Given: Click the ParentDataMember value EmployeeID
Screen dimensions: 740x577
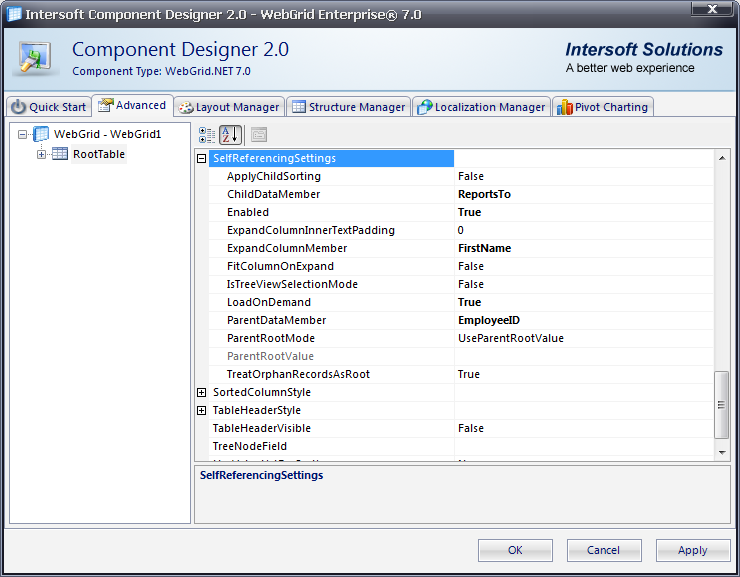Looking at the screenshot, I should tap(489, 320).
